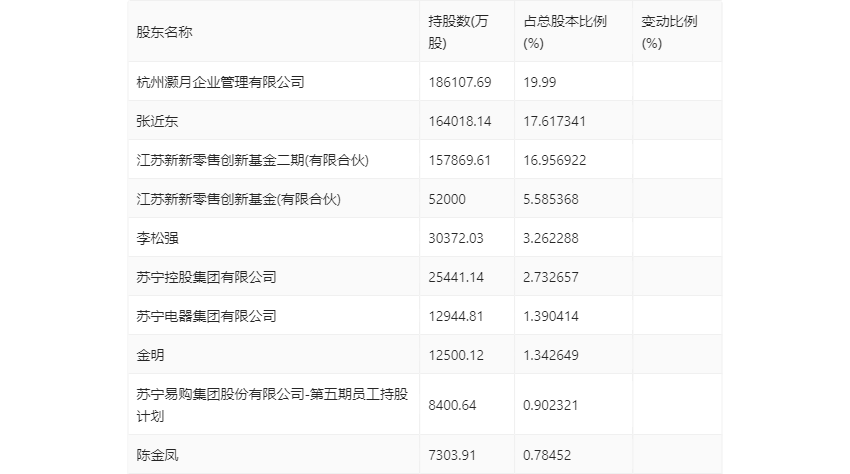Select the value 25441.14
Viewport: 850px width, 474px height.
click(x=456, y=277)
